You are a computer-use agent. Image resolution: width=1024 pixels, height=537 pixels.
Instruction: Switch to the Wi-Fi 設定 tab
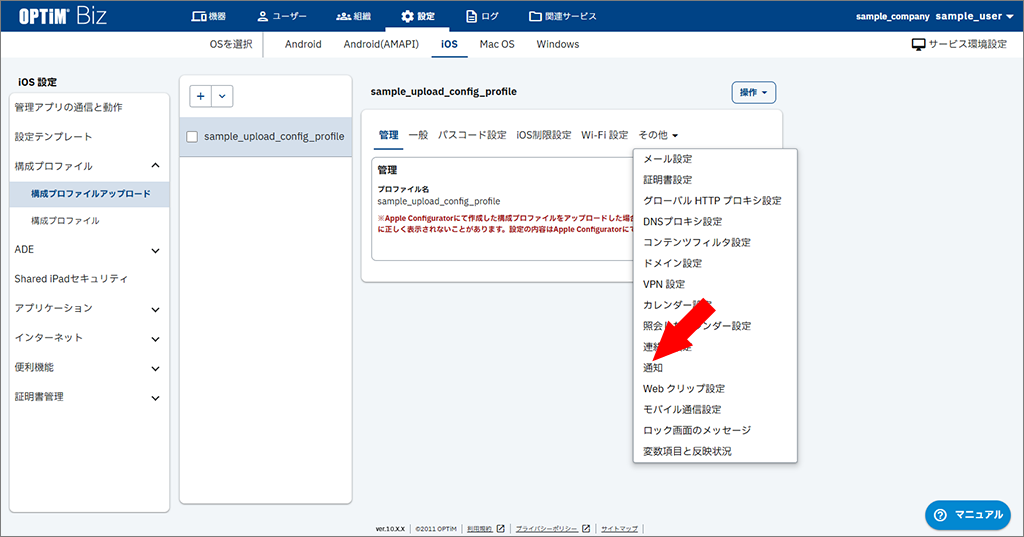pyautogui.click(x=604, y=135)
